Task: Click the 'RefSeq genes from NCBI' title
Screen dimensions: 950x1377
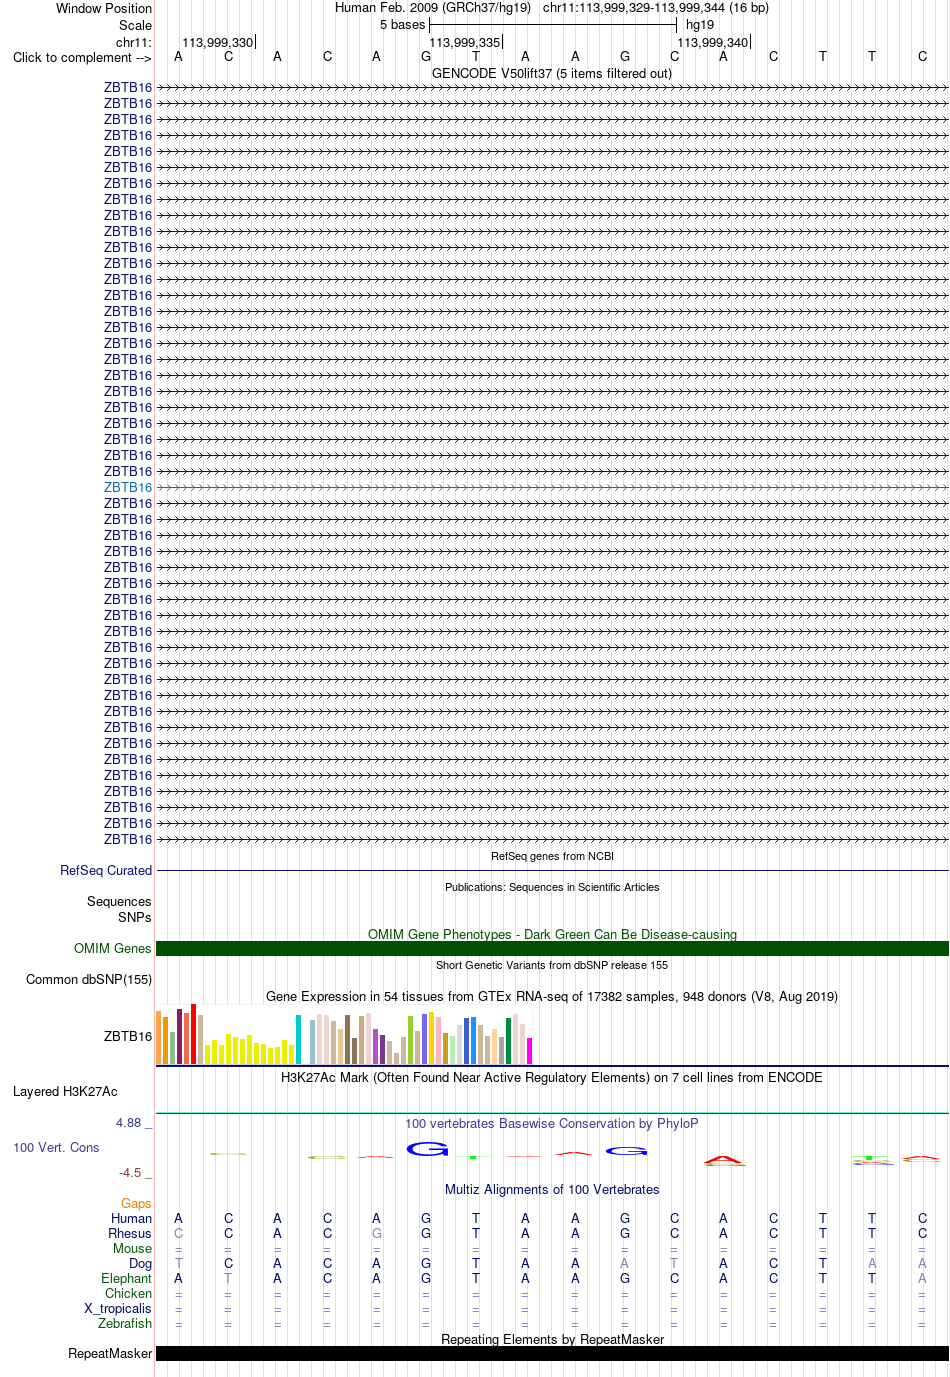Action: coord(552,857)
